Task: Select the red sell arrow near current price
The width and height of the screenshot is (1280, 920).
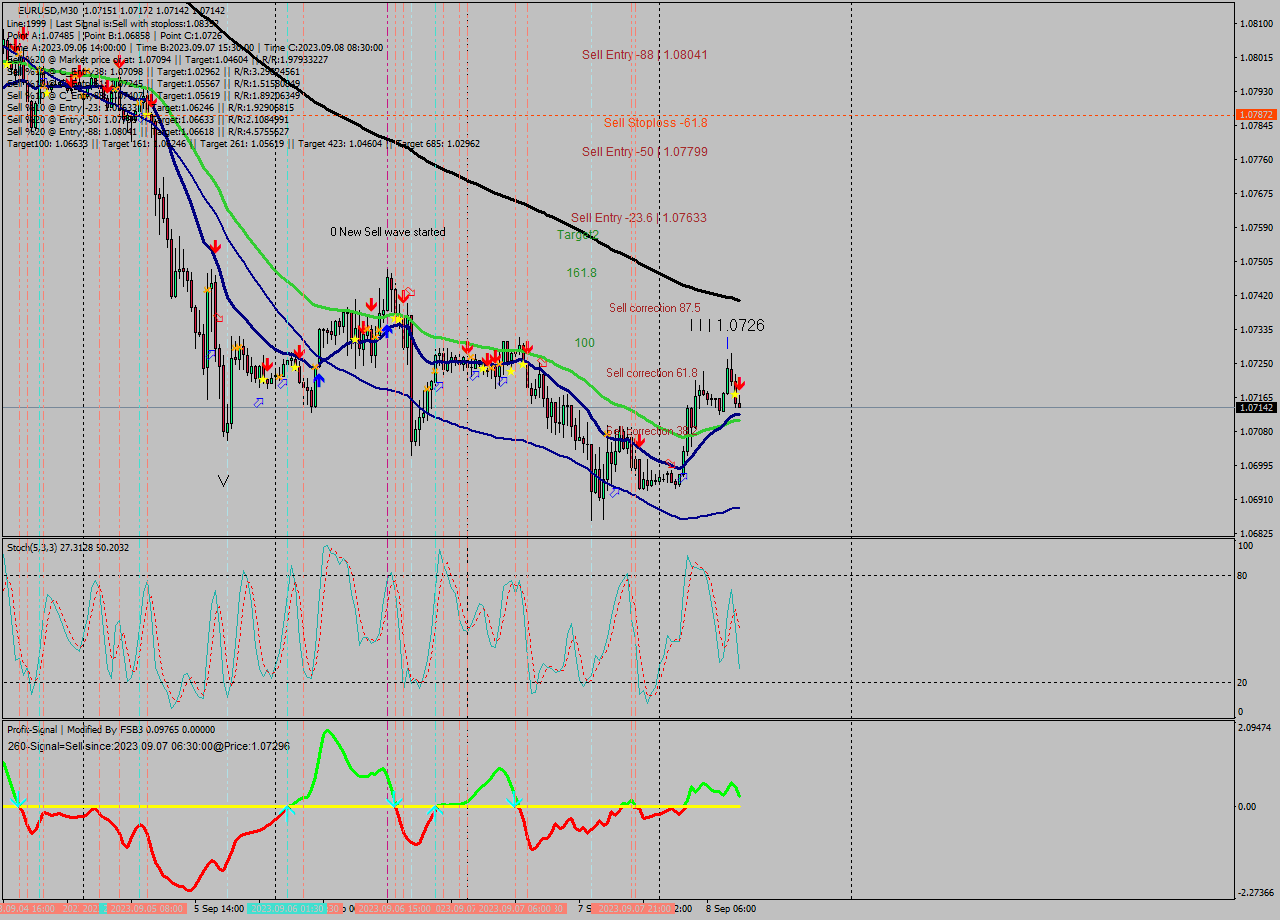Action: tap(738, 383)
